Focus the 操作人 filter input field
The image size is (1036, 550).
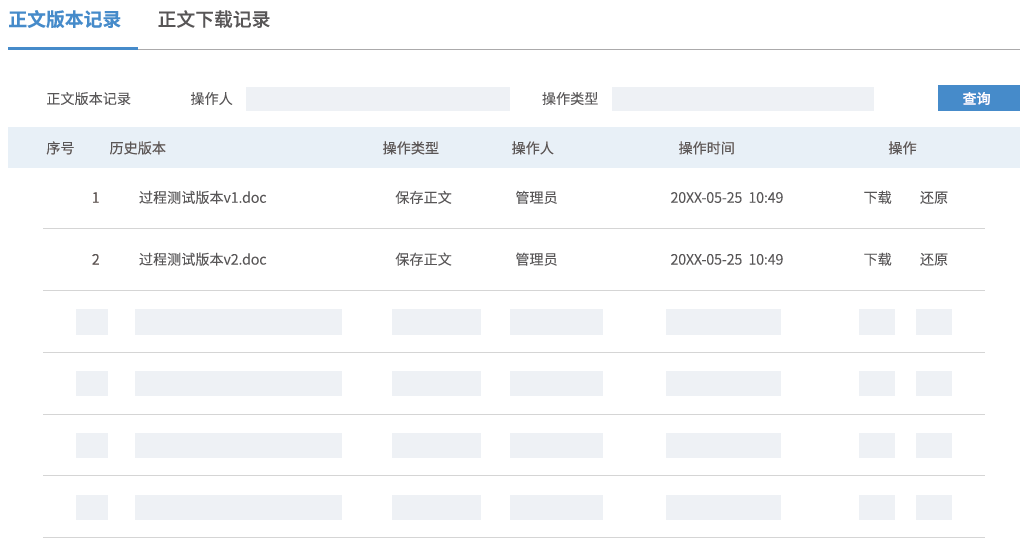tap(377, 99)
